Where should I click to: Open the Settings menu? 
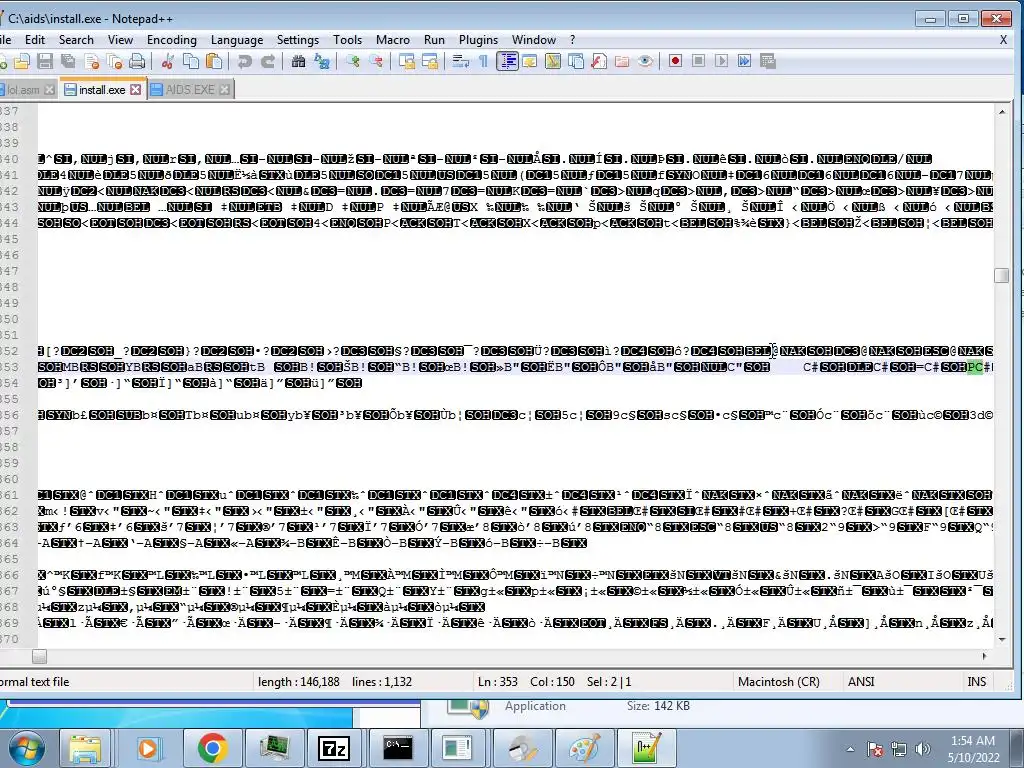pyautogui.click(x=298, y=40)
